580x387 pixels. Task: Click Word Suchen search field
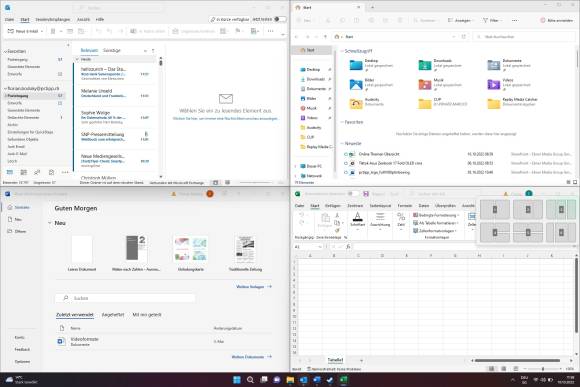click(x=125, y=298)
